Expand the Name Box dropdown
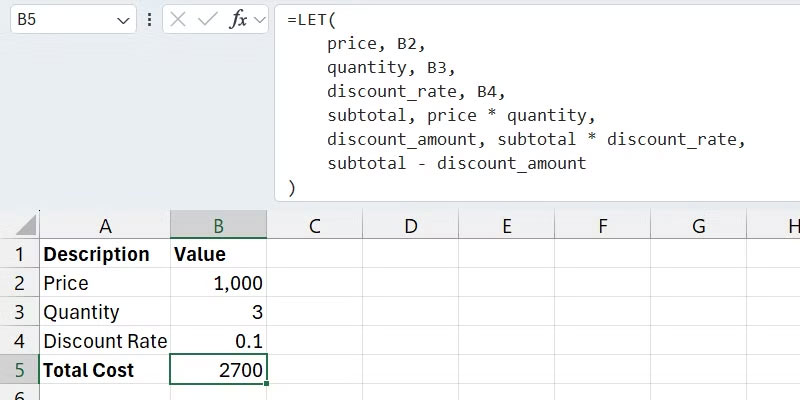 click(x=124, y=20)
